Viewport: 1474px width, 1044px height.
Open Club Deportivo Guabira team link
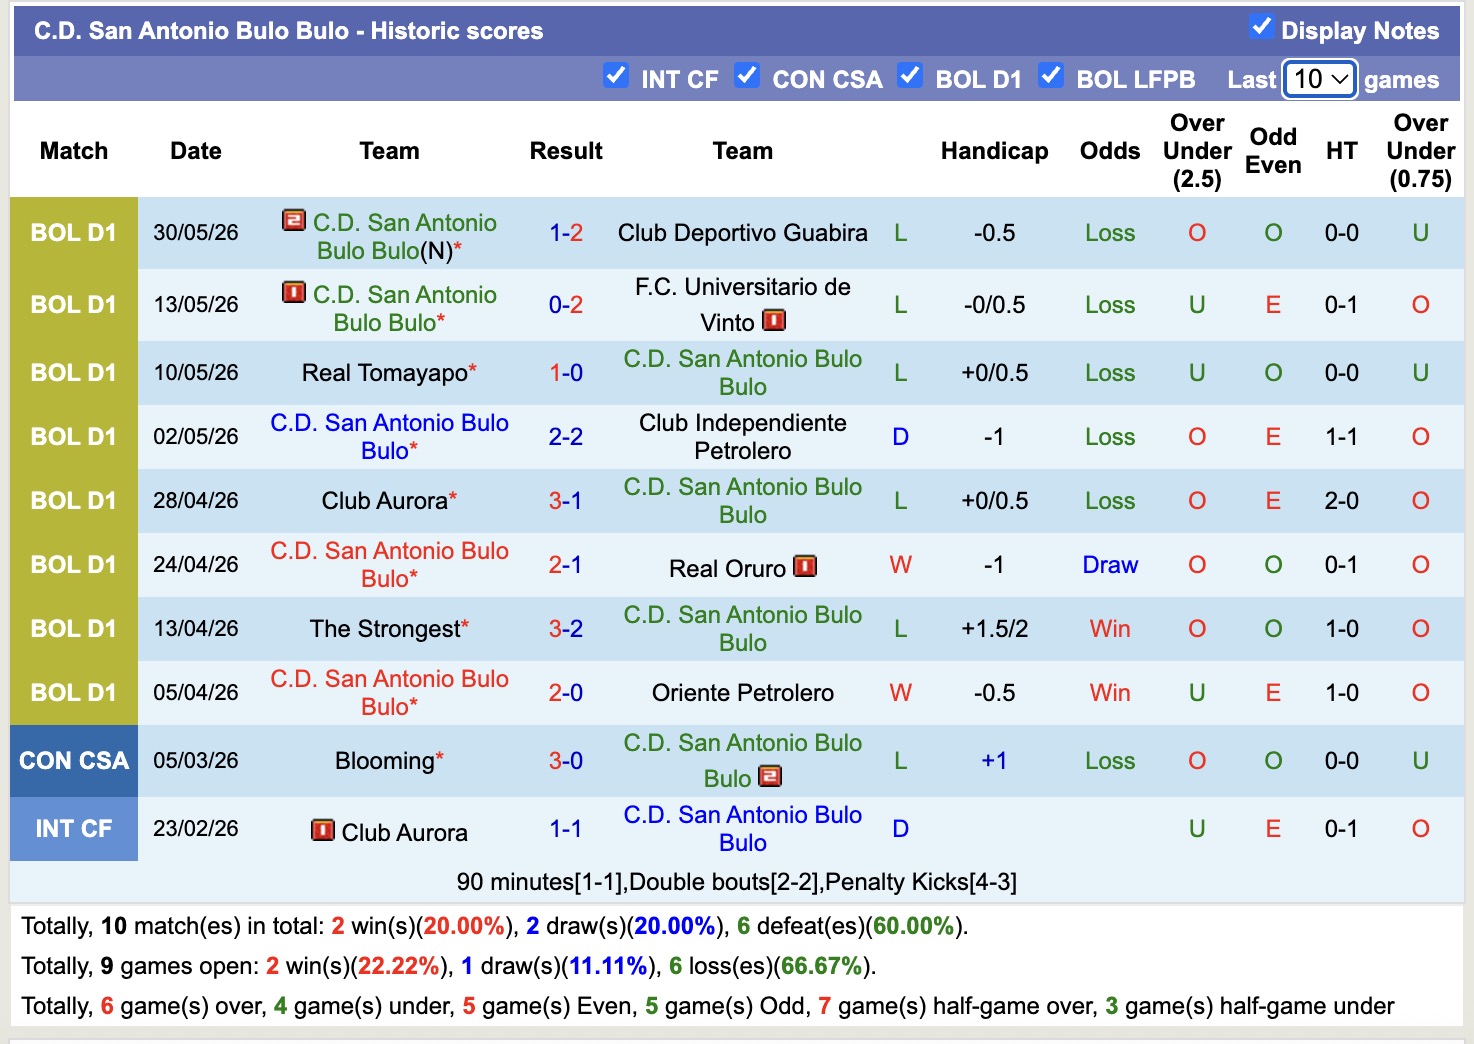(x=743, y=233)
